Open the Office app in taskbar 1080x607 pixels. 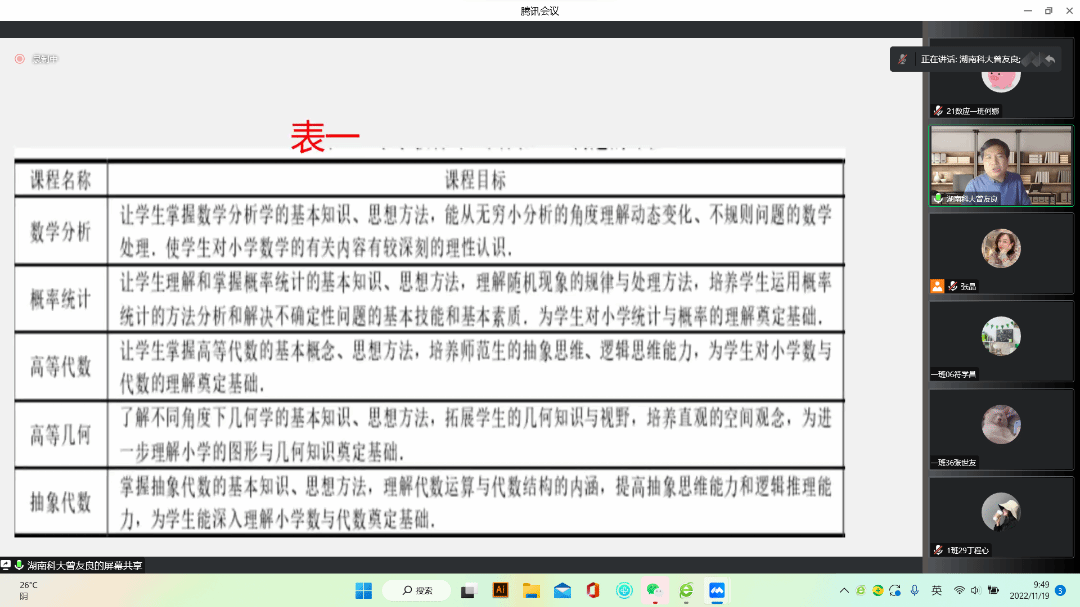(x=593, y=590)
